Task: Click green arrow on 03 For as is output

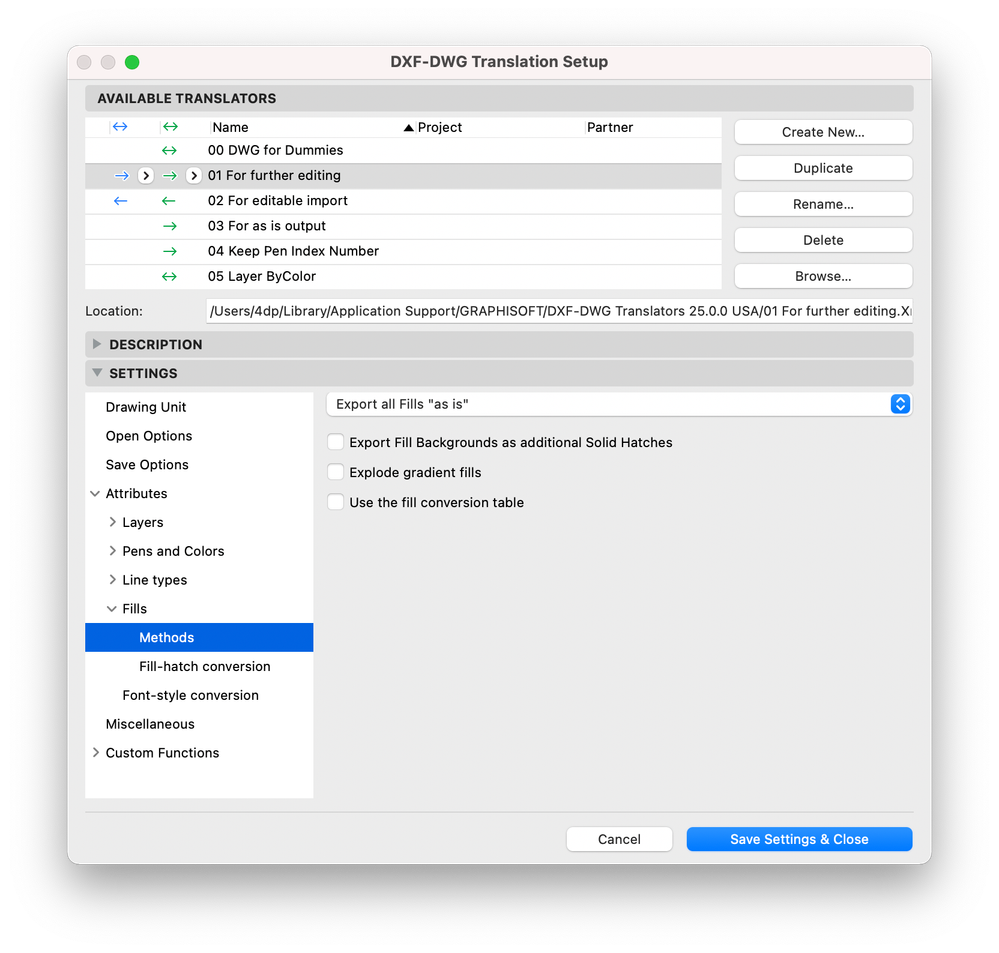Action: 169,226
